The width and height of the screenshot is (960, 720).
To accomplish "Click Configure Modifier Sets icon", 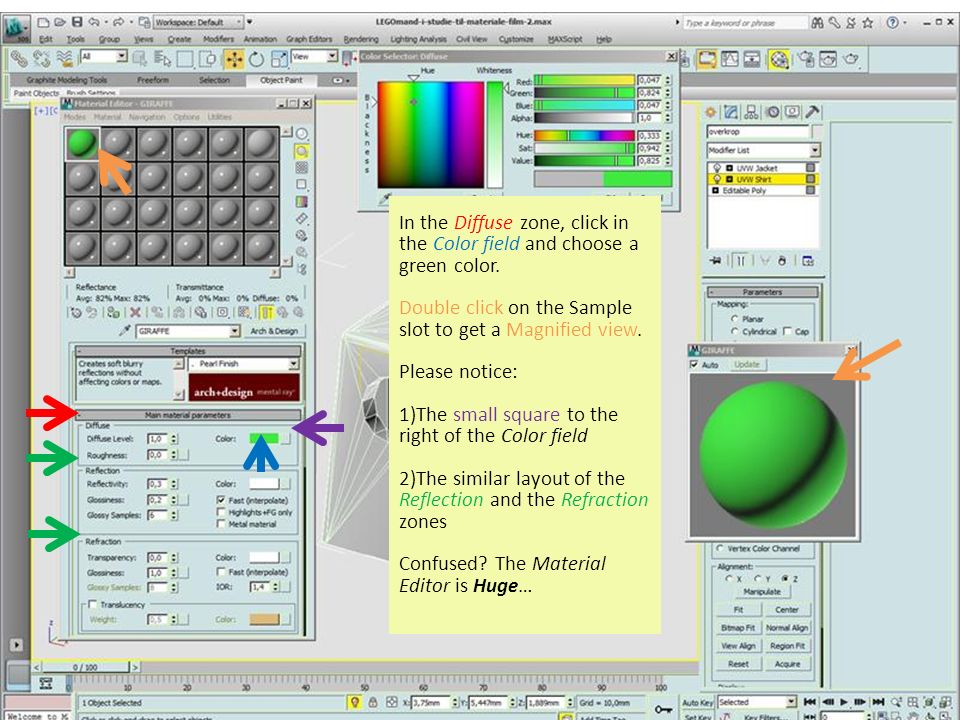I will tap(808, 261).
